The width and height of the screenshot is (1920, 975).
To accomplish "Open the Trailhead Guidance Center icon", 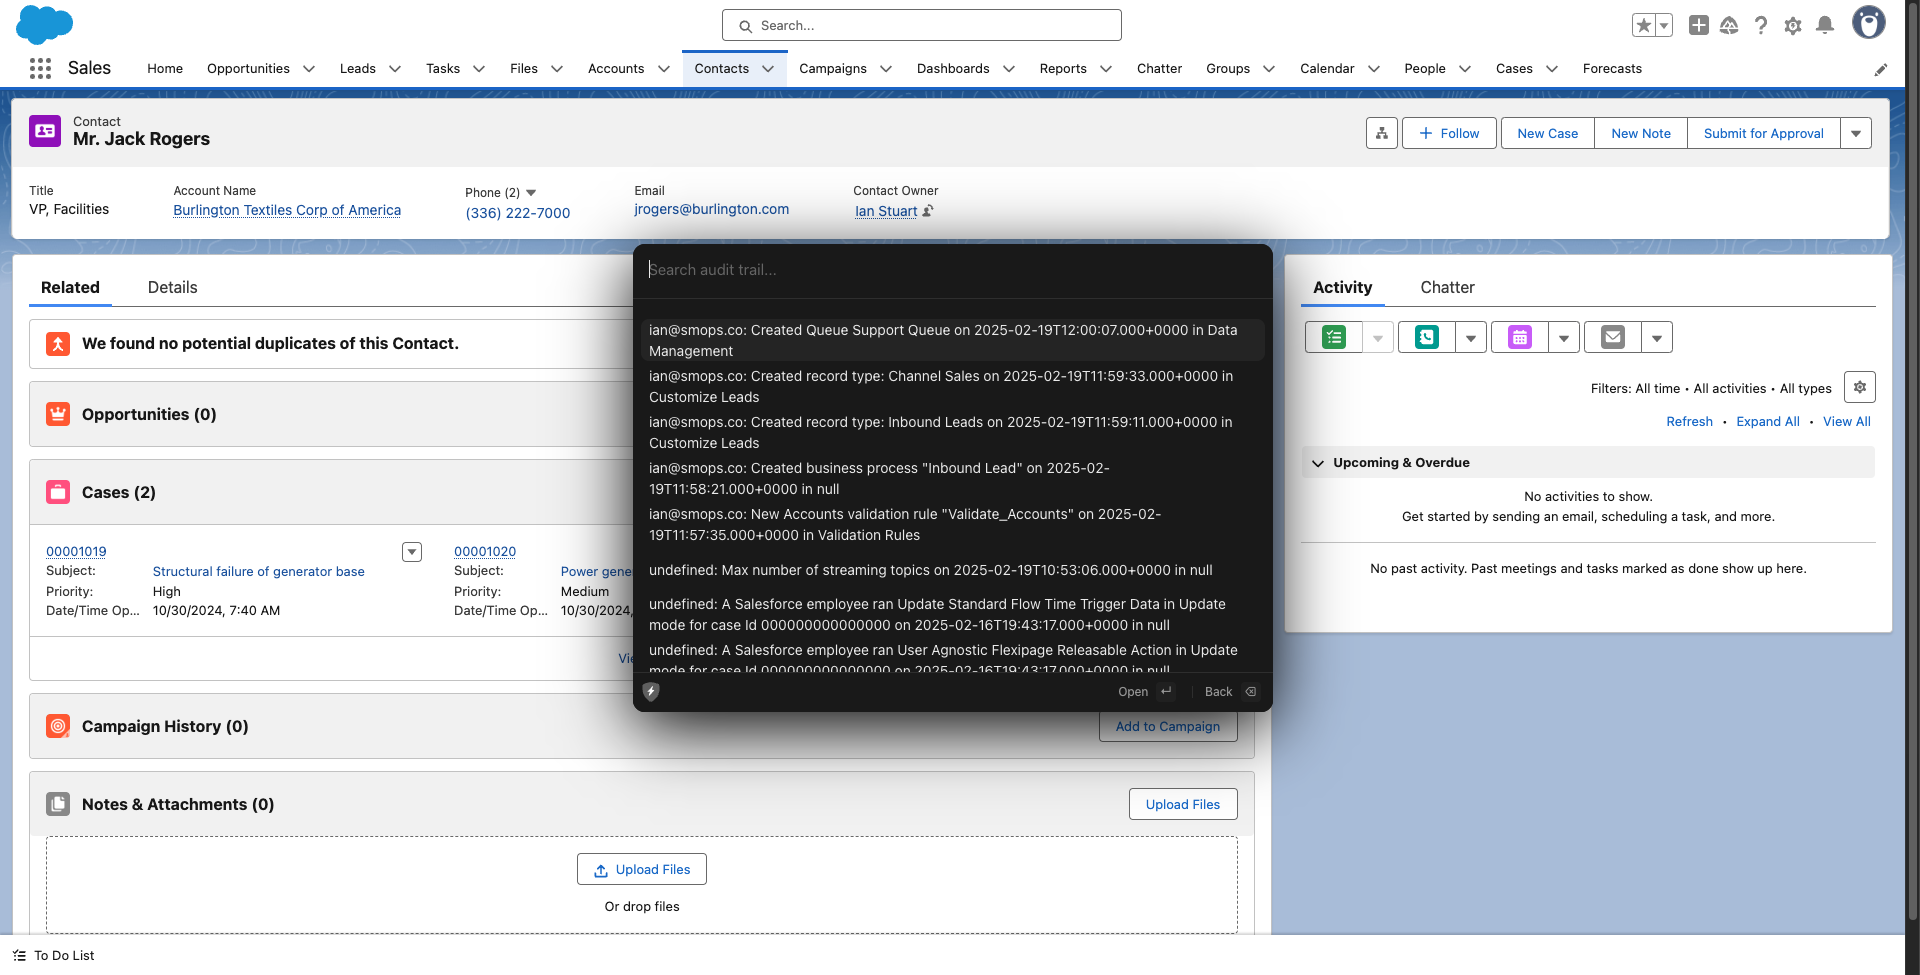I will [x=1729, y=25].
